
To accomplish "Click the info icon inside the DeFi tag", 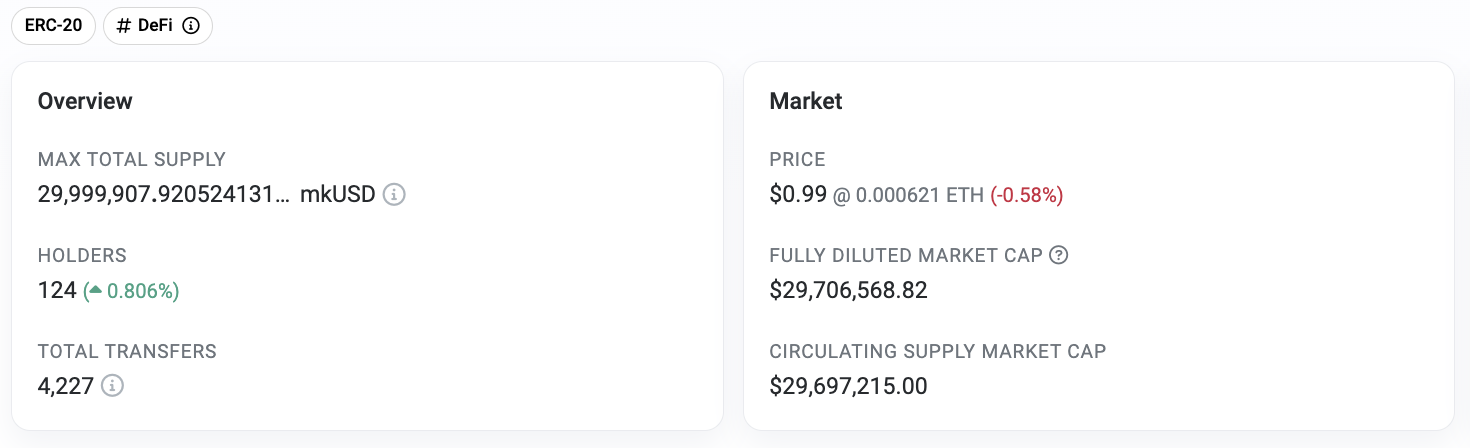I will point(191,26).
